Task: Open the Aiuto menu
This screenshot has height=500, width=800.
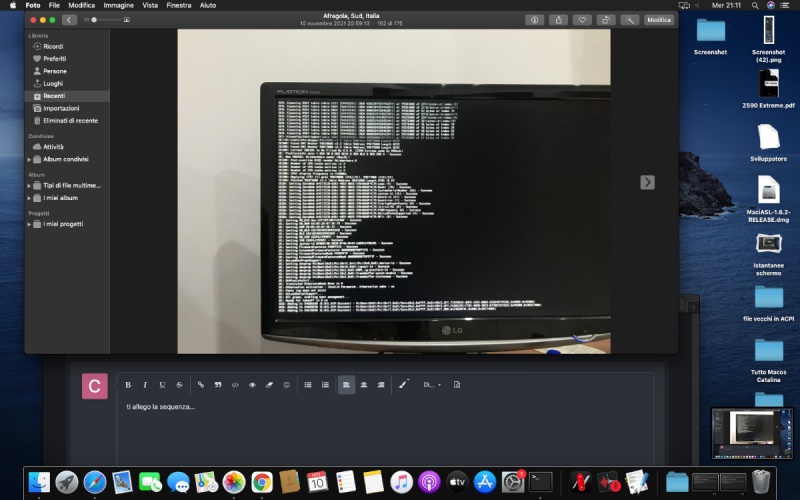Action: point(208,5)
